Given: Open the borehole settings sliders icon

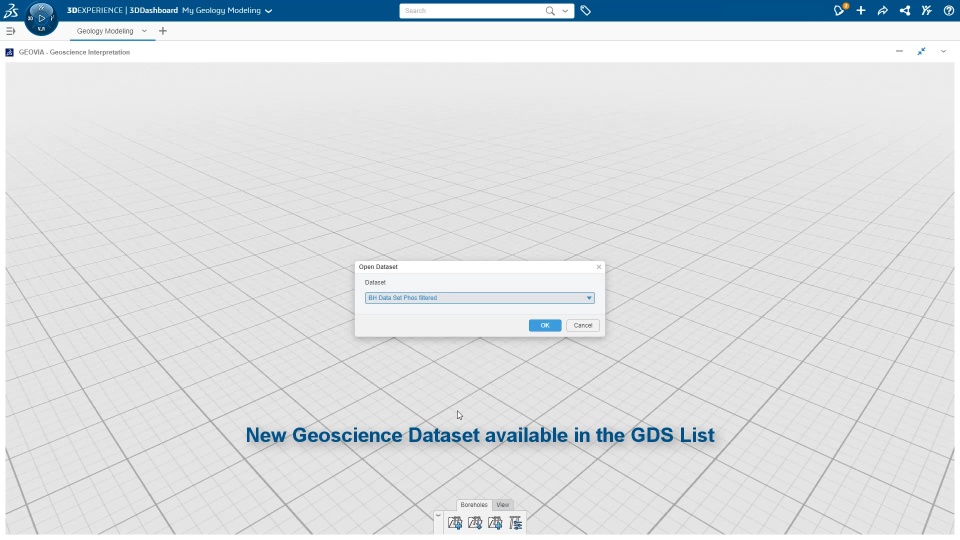Looking at the screenshot, I should [x=516, y=523].
